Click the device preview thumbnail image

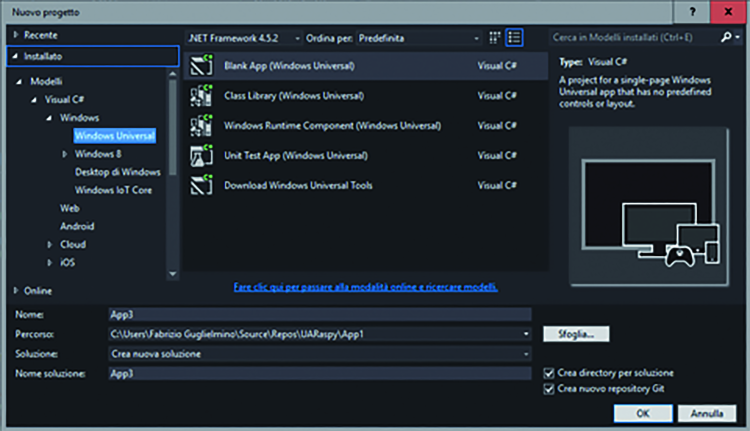(649, 207)
